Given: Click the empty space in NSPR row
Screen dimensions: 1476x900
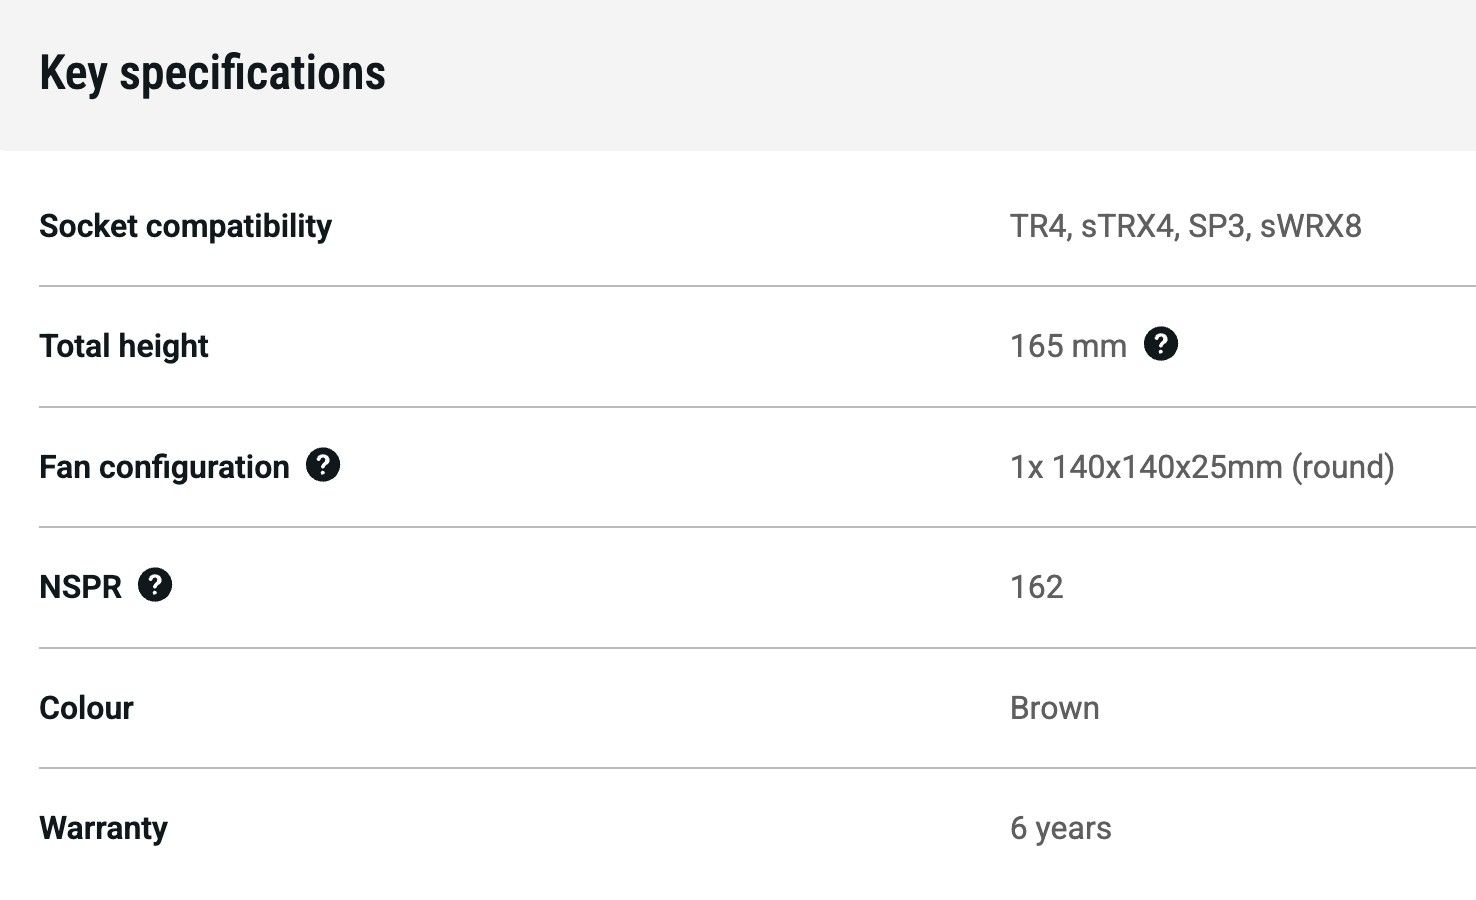Looking at the screenshot, I should click(x=590, y=587).
